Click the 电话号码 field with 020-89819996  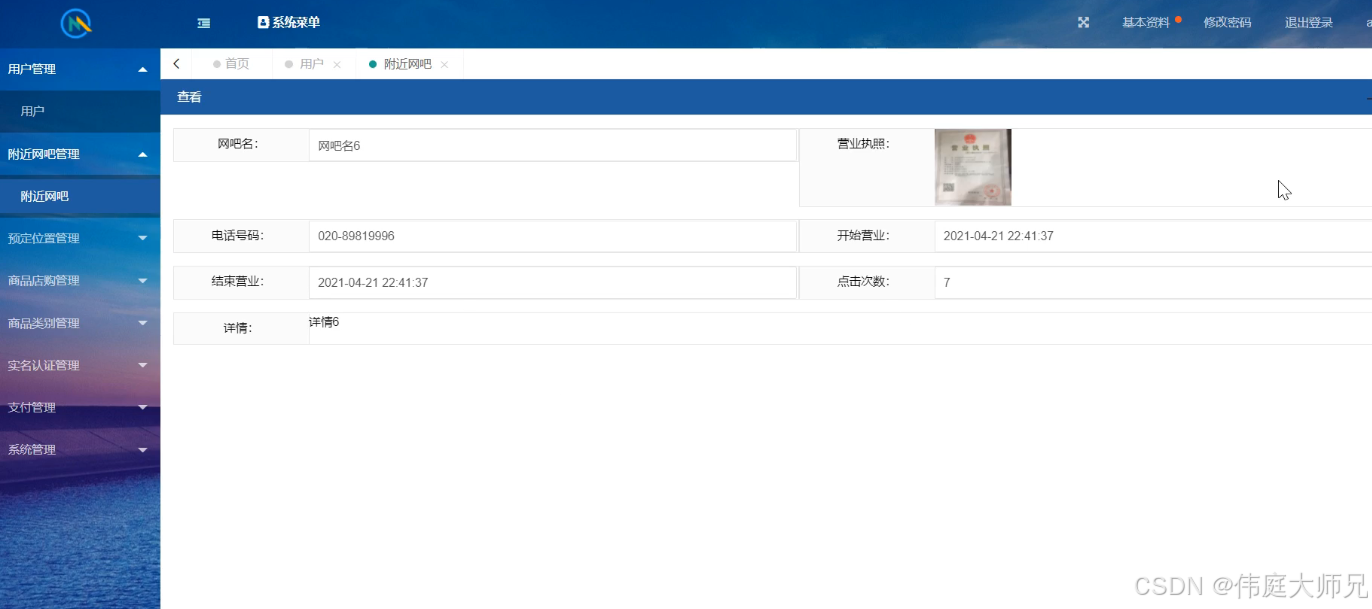(x=553, y=236)
